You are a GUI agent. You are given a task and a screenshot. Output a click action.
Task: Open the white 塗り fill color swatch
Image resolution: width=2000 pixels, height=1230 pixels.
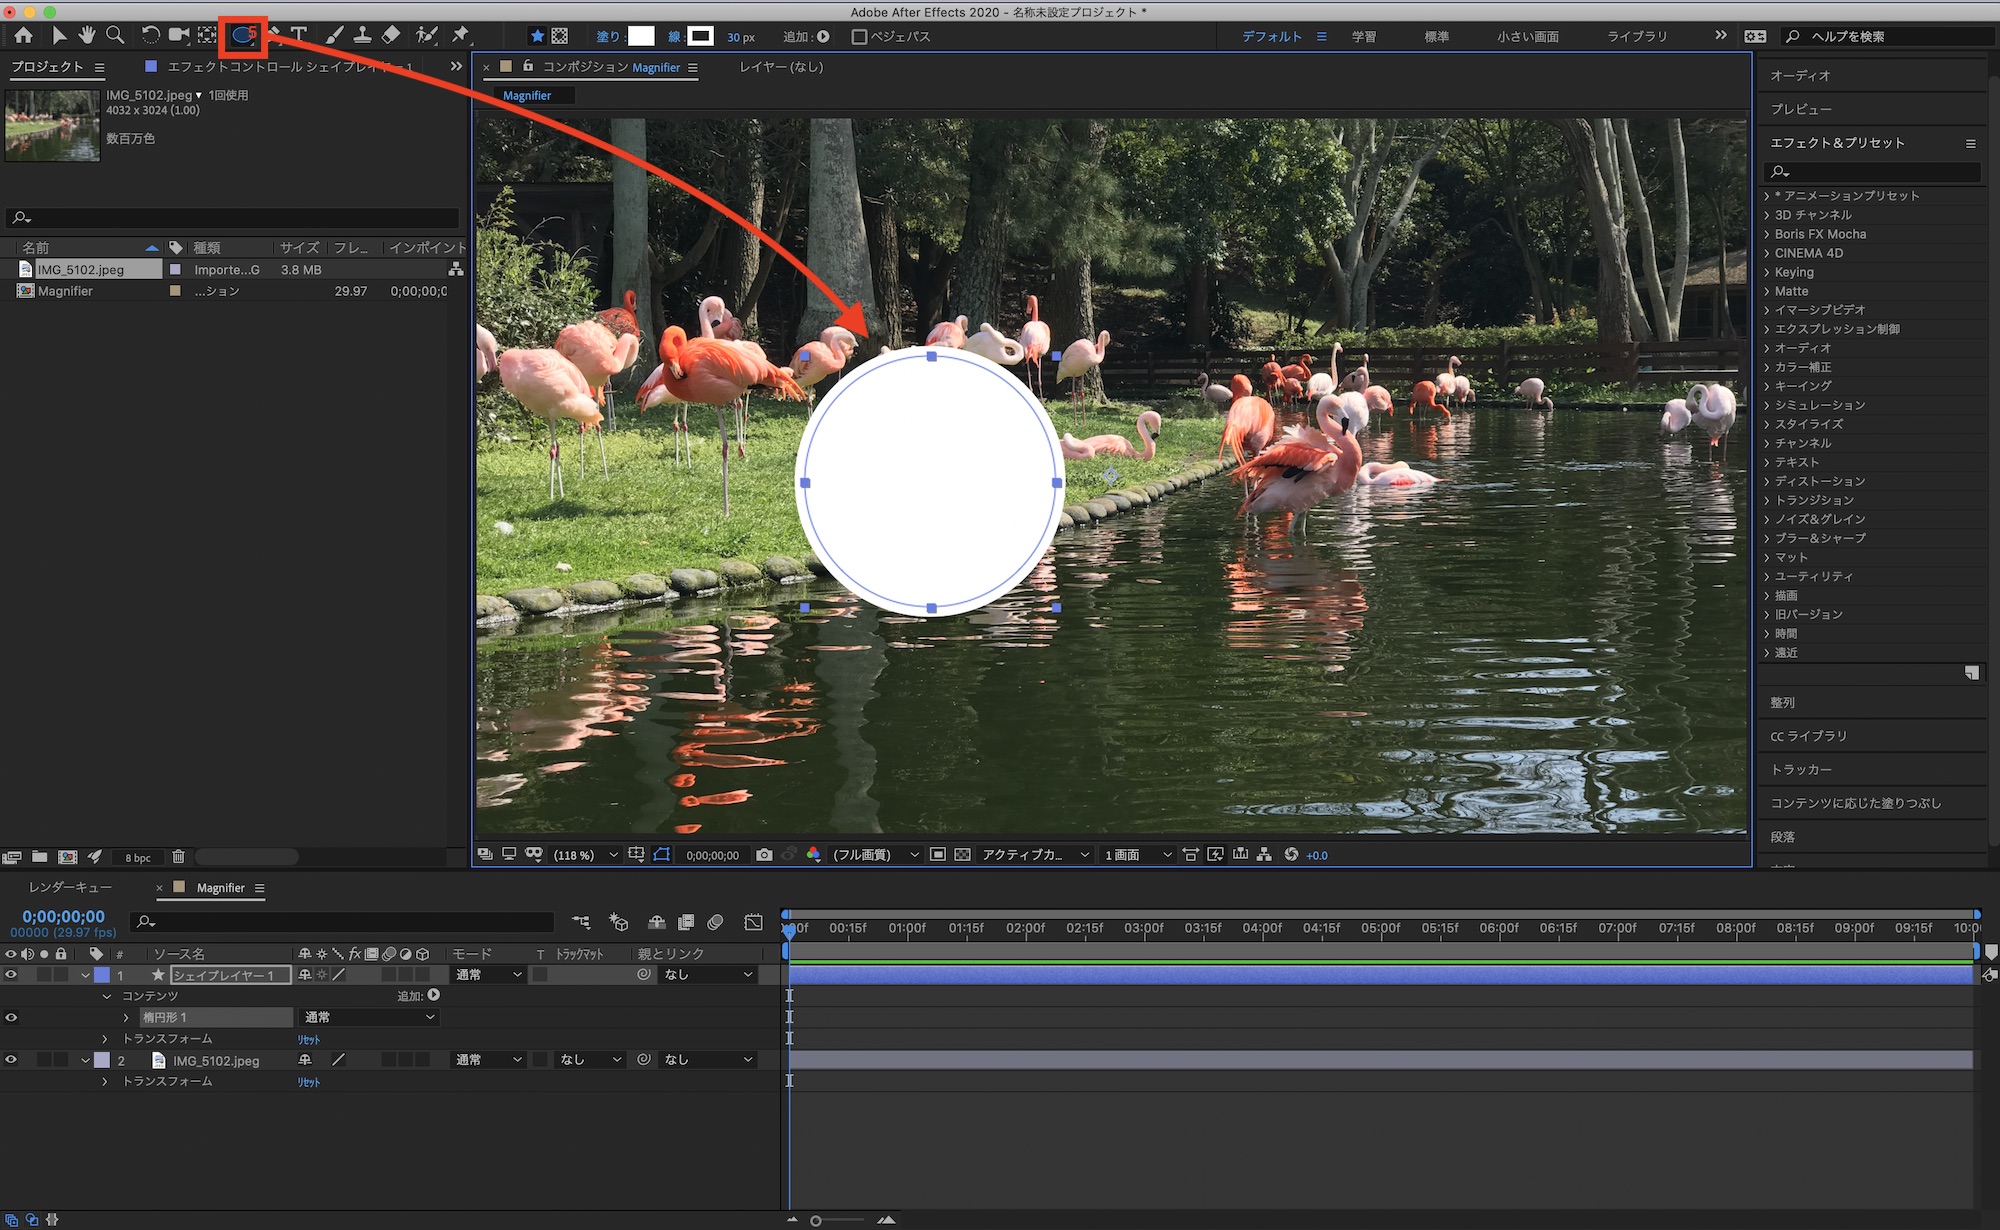coord(641,37)
